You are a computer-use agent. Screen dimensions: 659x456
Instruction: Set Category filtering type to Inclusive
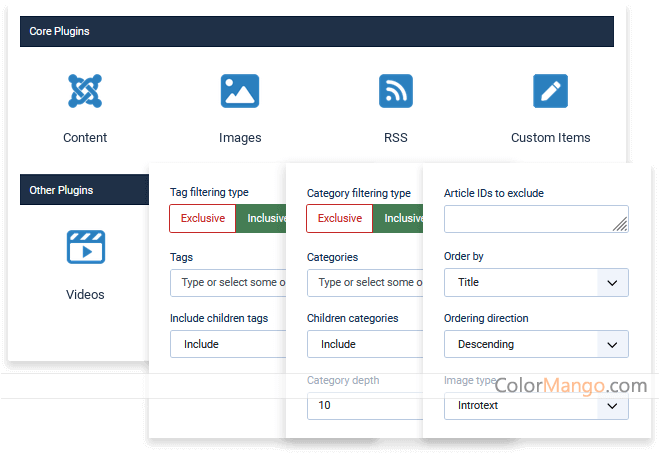click(x=398, y=218)
